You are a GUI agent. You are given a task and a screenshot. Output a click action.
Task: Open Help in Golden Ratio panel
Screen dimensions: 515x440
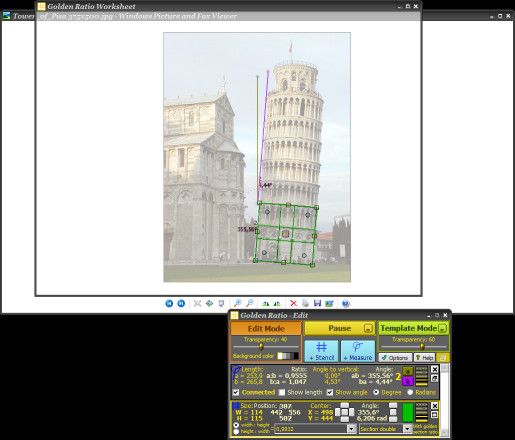pyautogui.click(x=424, y=358)
